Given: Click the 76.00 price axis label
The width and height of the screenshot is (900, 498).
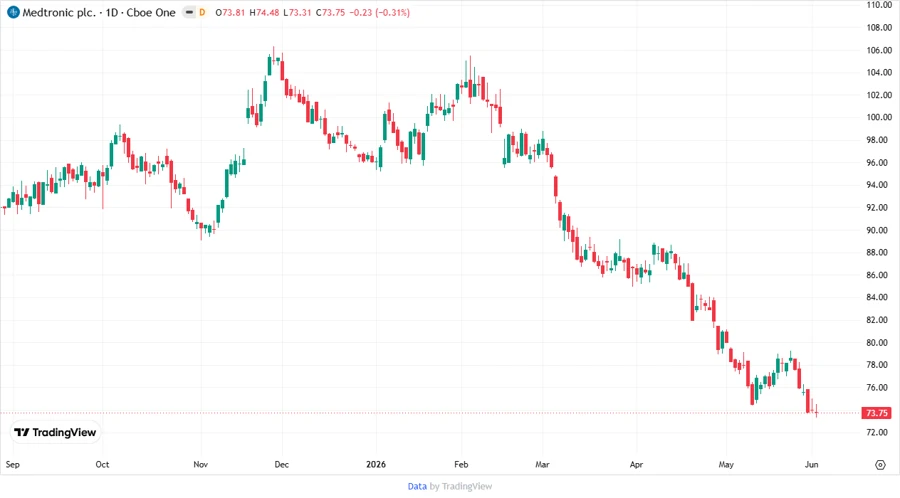Looking at the screenshot, I should pos(879,387).
